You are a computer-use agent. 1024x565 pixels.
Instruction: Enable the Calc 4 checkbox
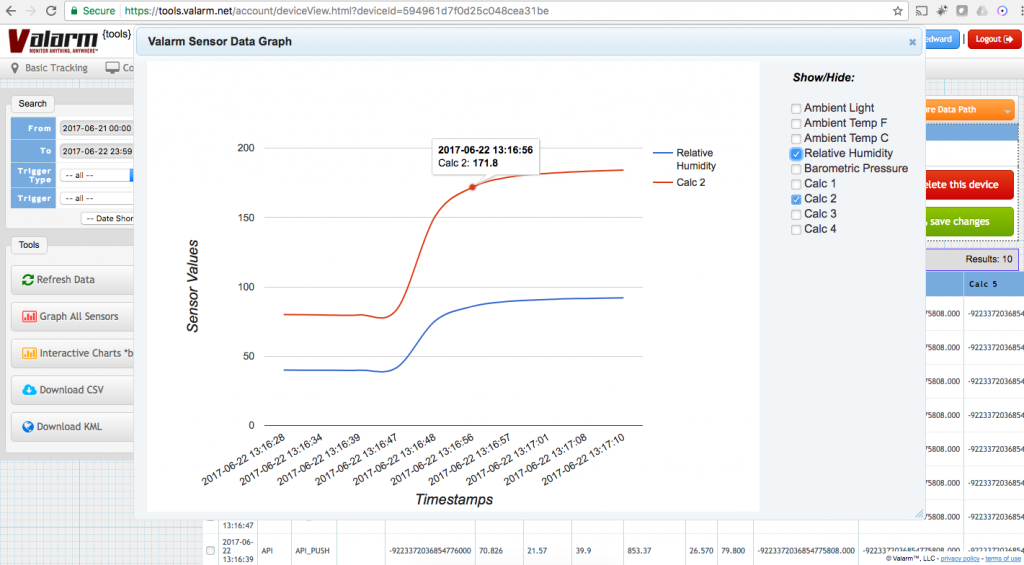[796, 229]
